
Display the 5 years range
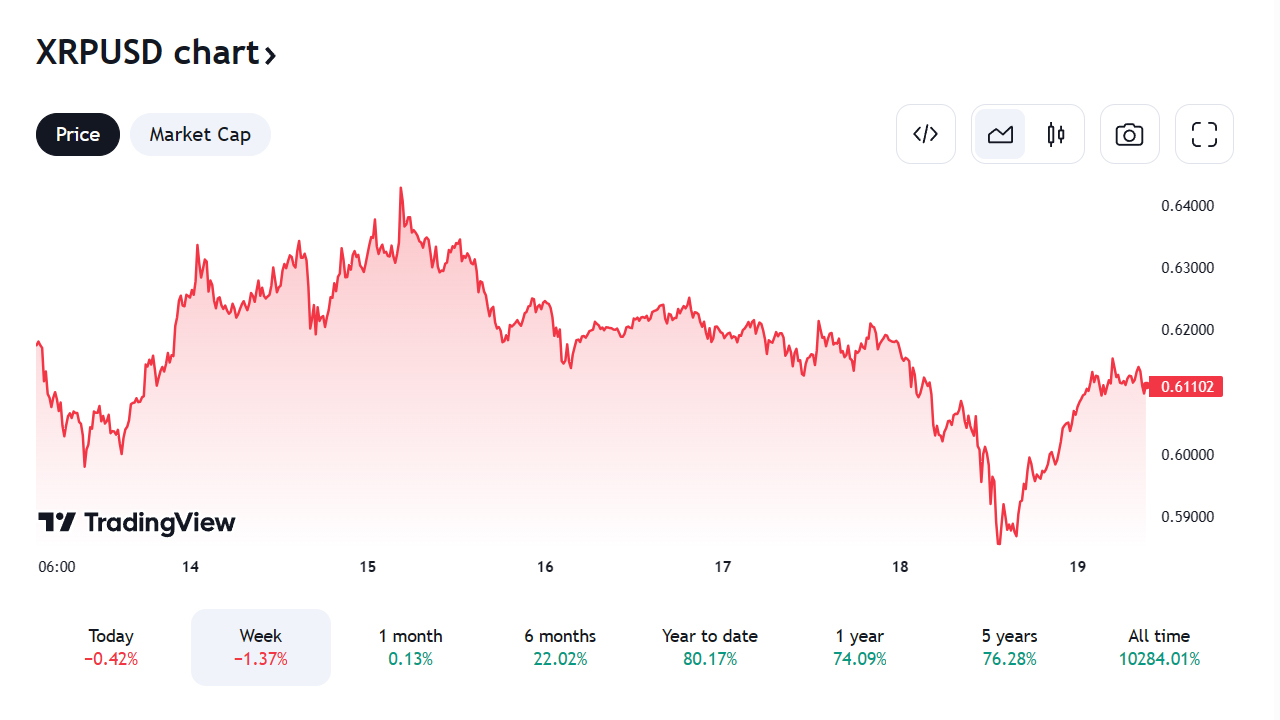pyautogui.click(x=1009, y=647)
